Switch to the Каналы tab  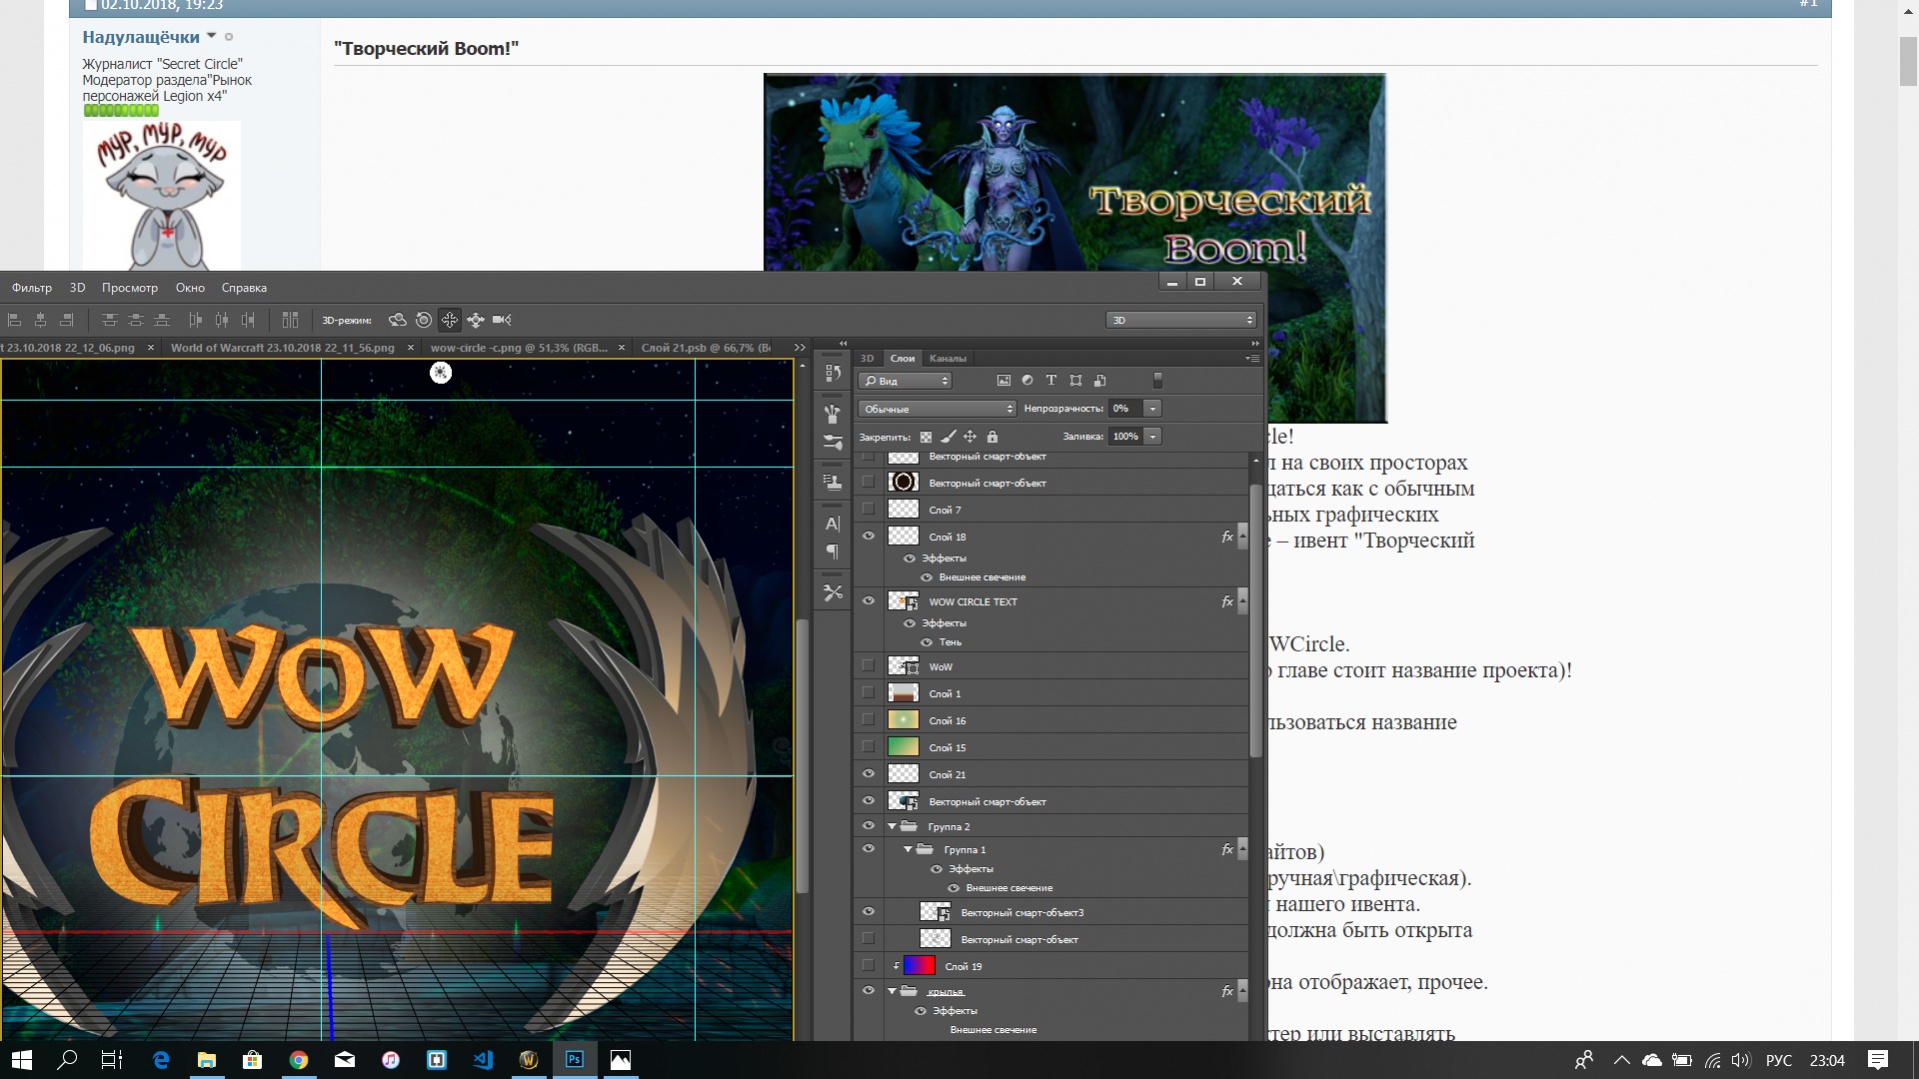[947, 358]
